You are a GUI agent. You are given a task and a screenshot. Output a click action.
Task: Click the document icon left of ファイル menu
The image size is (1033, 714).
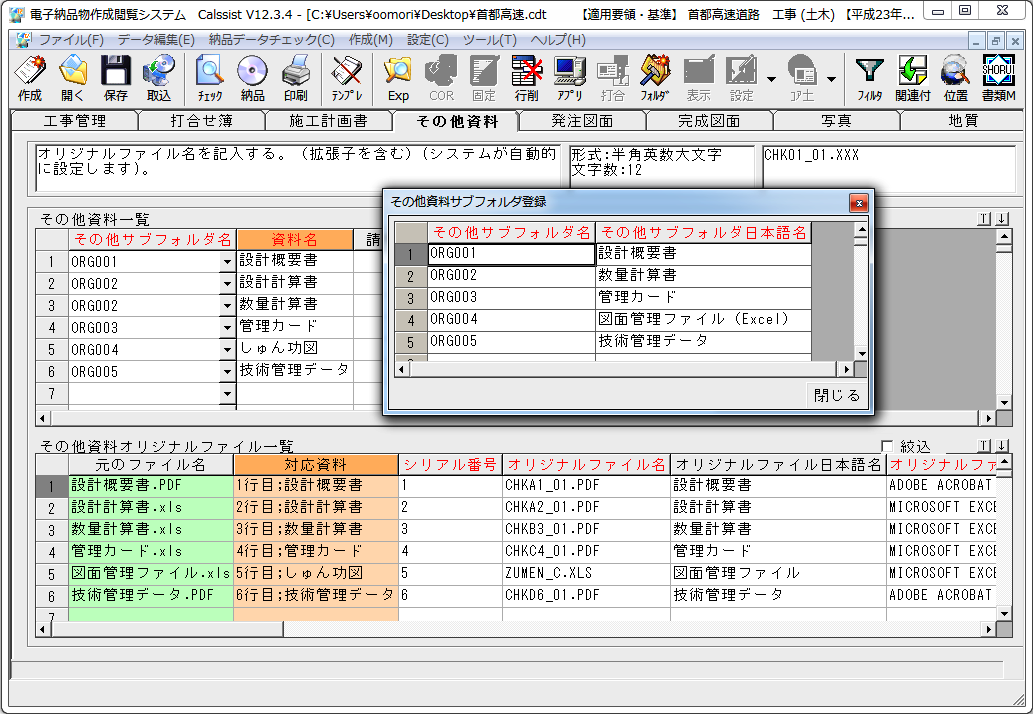(24, 40)
